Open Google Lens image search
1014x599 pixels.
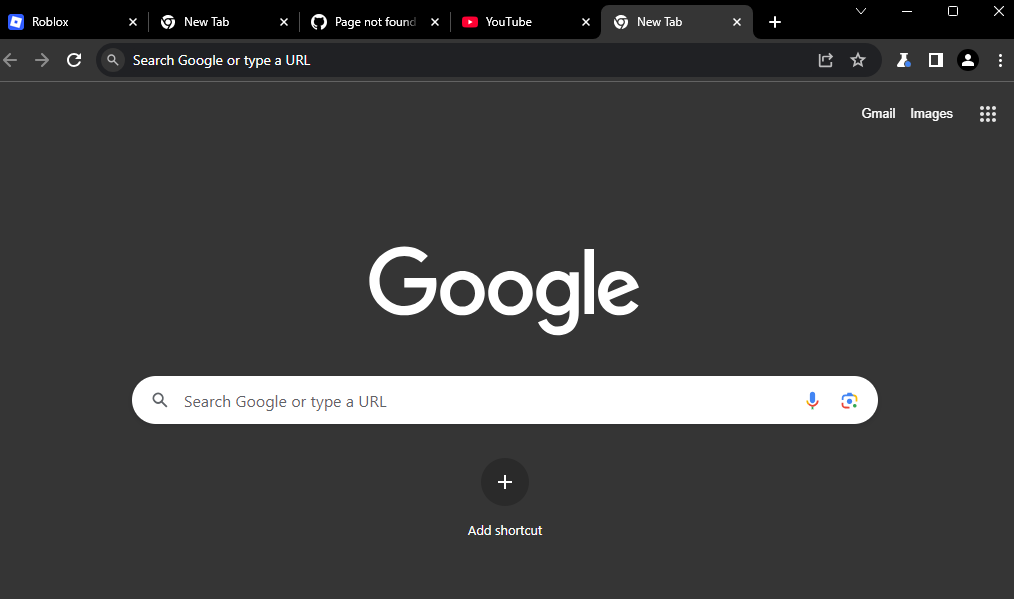coord(849,401)
